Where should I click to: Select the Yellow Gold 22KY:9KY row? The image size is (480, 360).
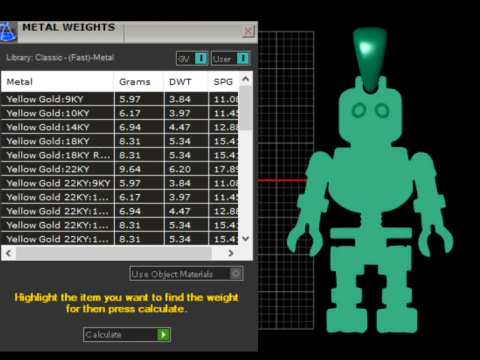[120, 183]
